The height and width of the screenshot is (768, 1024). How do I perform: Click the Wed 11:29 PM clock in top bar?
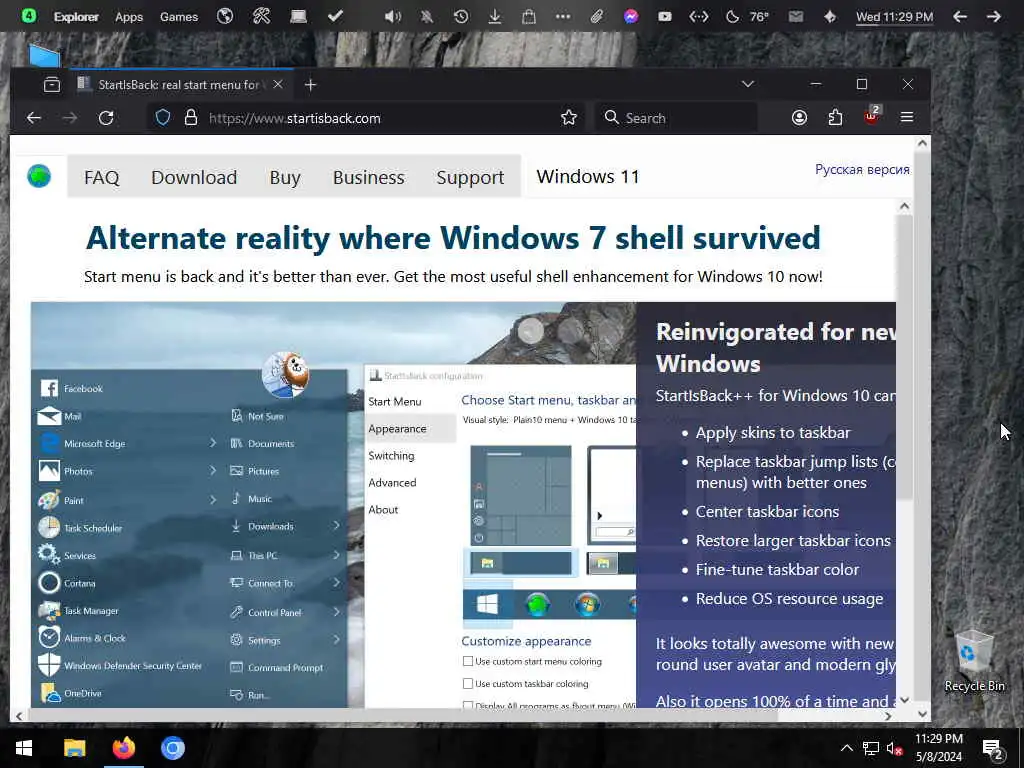(894, 16)
